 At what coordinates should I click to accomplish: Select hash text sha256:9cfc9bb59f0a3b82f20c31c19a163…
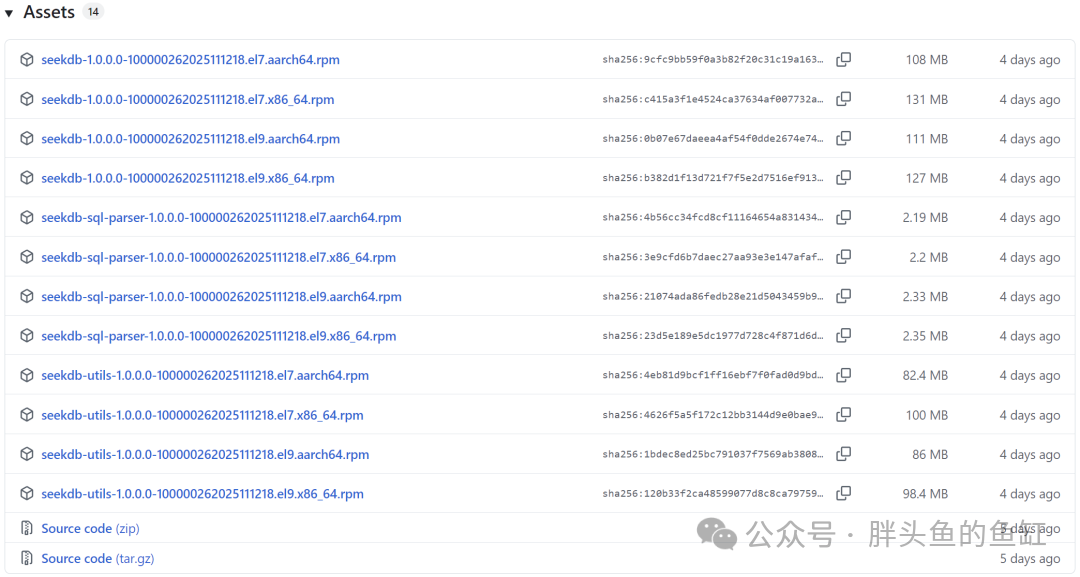click(713, 60)
